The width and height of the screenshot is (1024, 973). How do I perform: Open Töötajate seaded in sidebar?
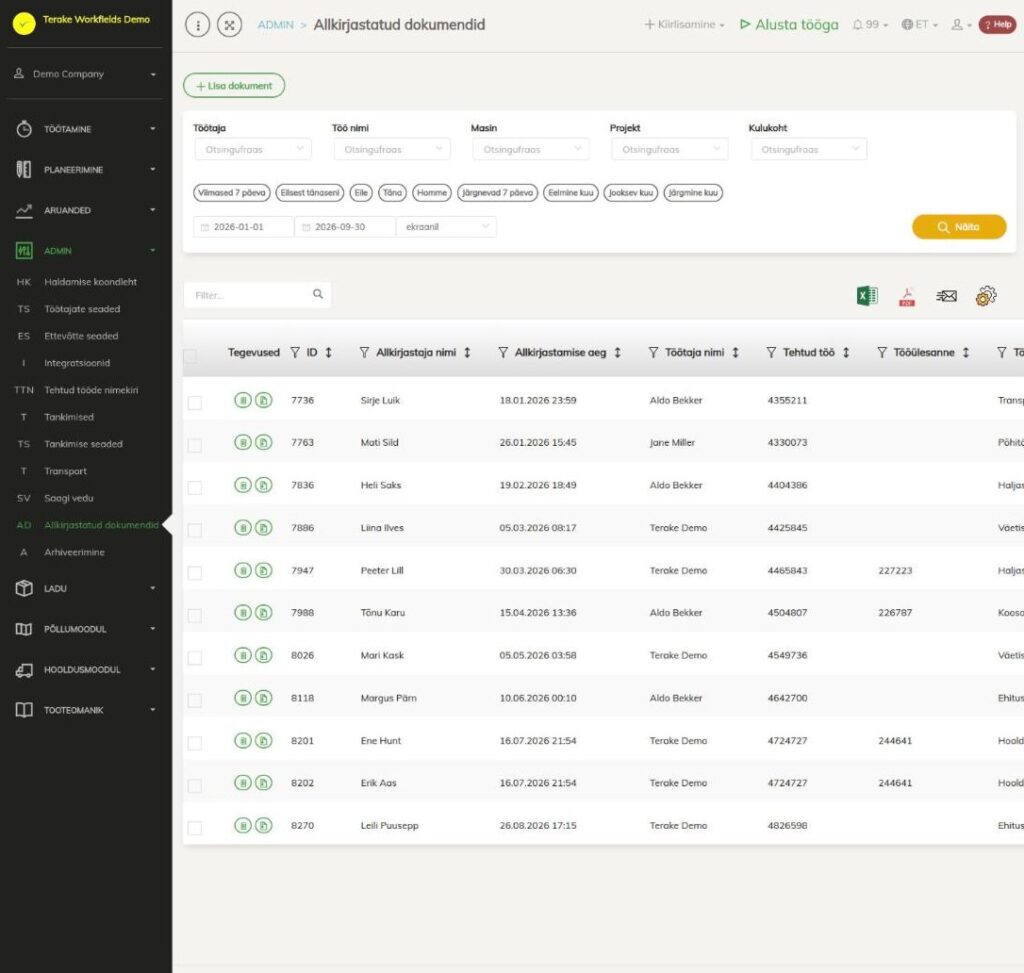(x=82, y=309)
